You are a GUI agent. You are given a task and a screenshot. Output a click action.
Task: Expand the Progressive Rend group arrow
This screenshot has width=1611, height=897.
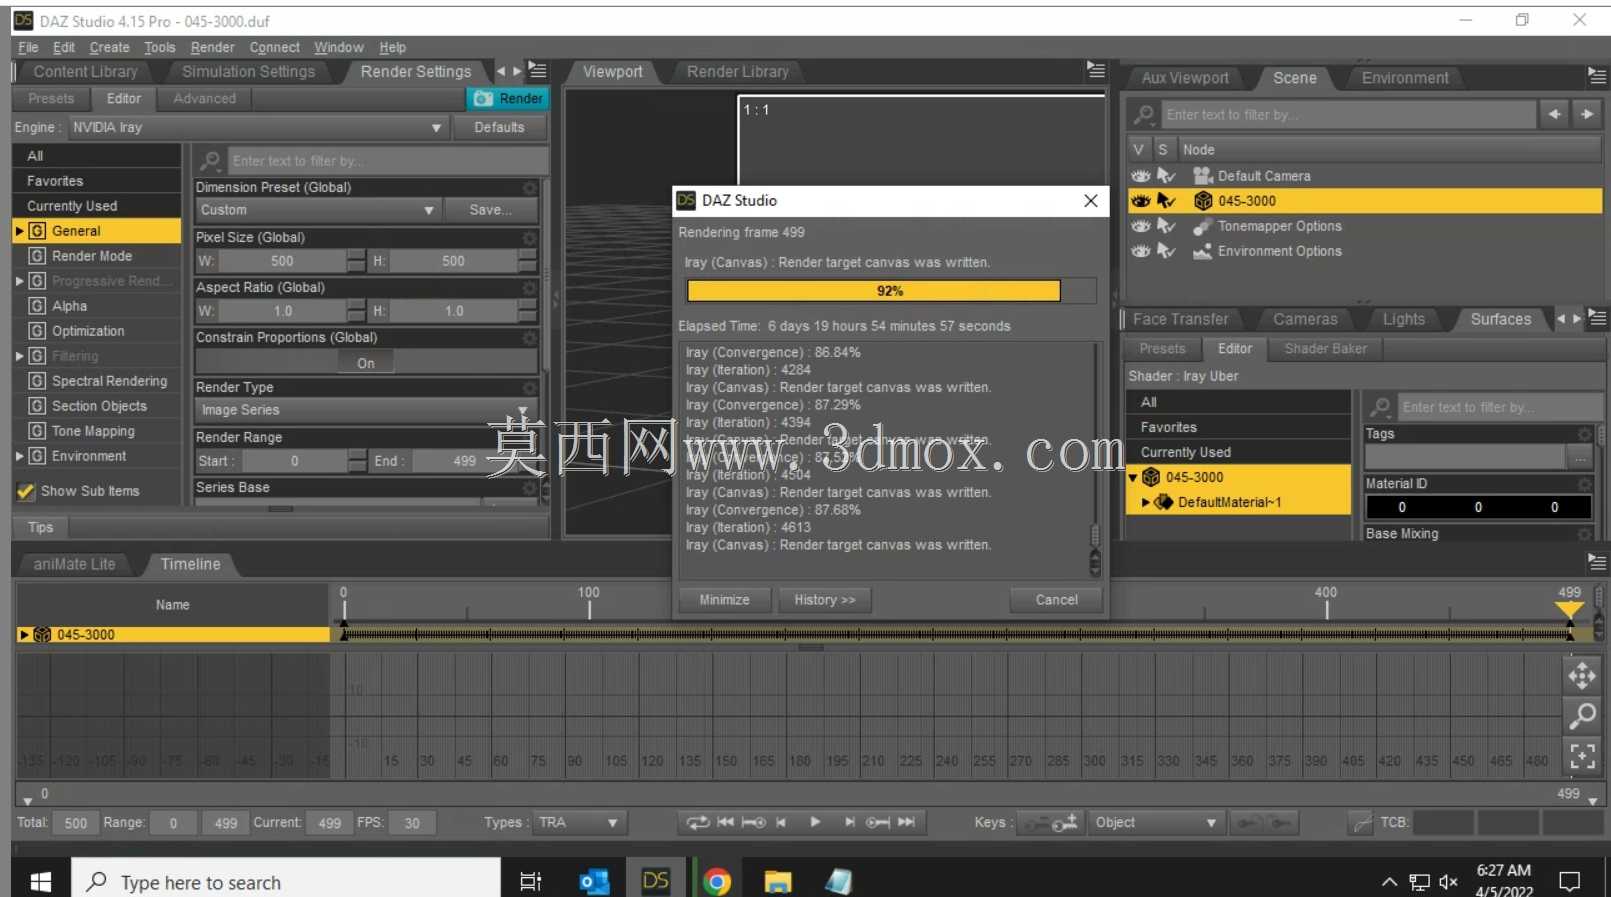(19, 281)
